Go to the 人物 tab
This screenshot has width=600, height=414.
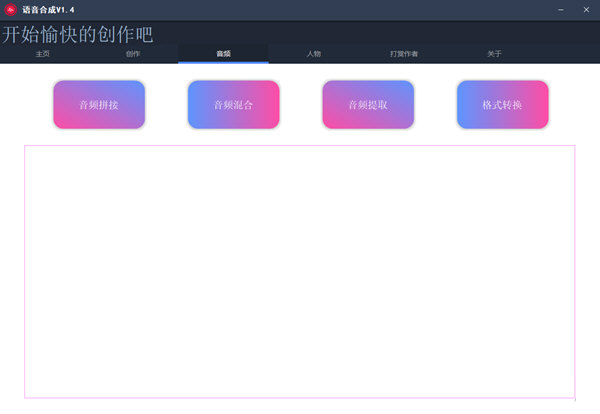[x=314, y=54]
